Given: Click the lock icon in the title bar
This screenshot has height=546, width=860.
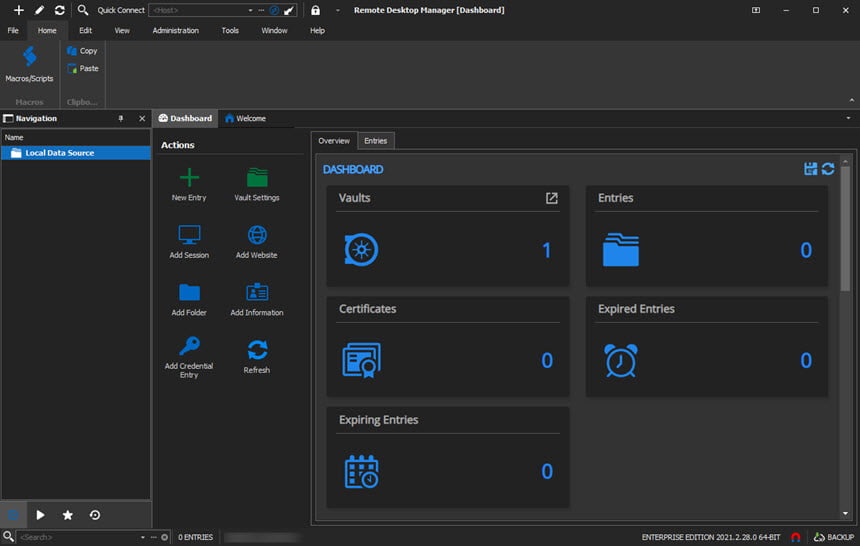Looking at the screenshot, I should coord(315,10).
